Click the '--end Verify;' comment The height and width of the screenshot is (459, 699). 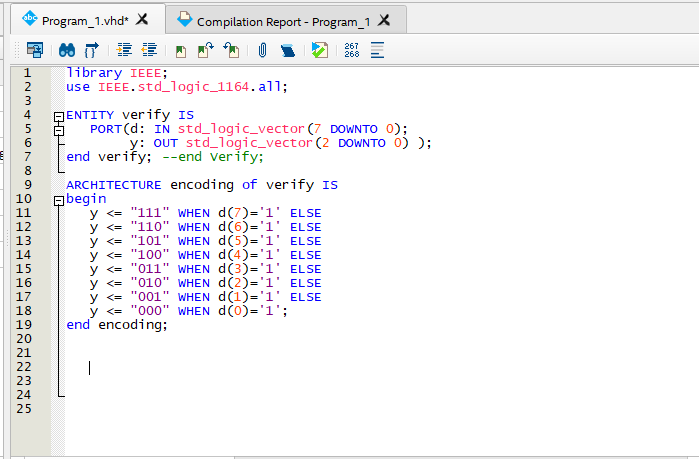point(213,157)
